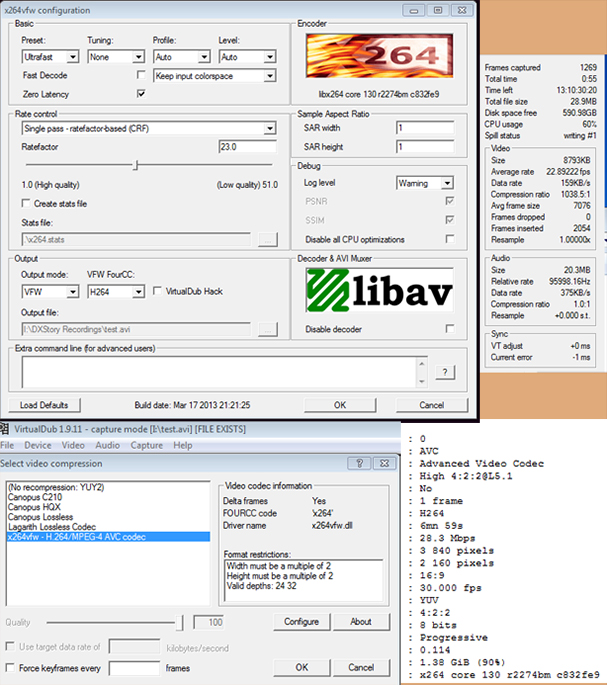This screenshot has height=685, width=607.
Task: Open the Profile dropdown
Action: click(182, 57)
